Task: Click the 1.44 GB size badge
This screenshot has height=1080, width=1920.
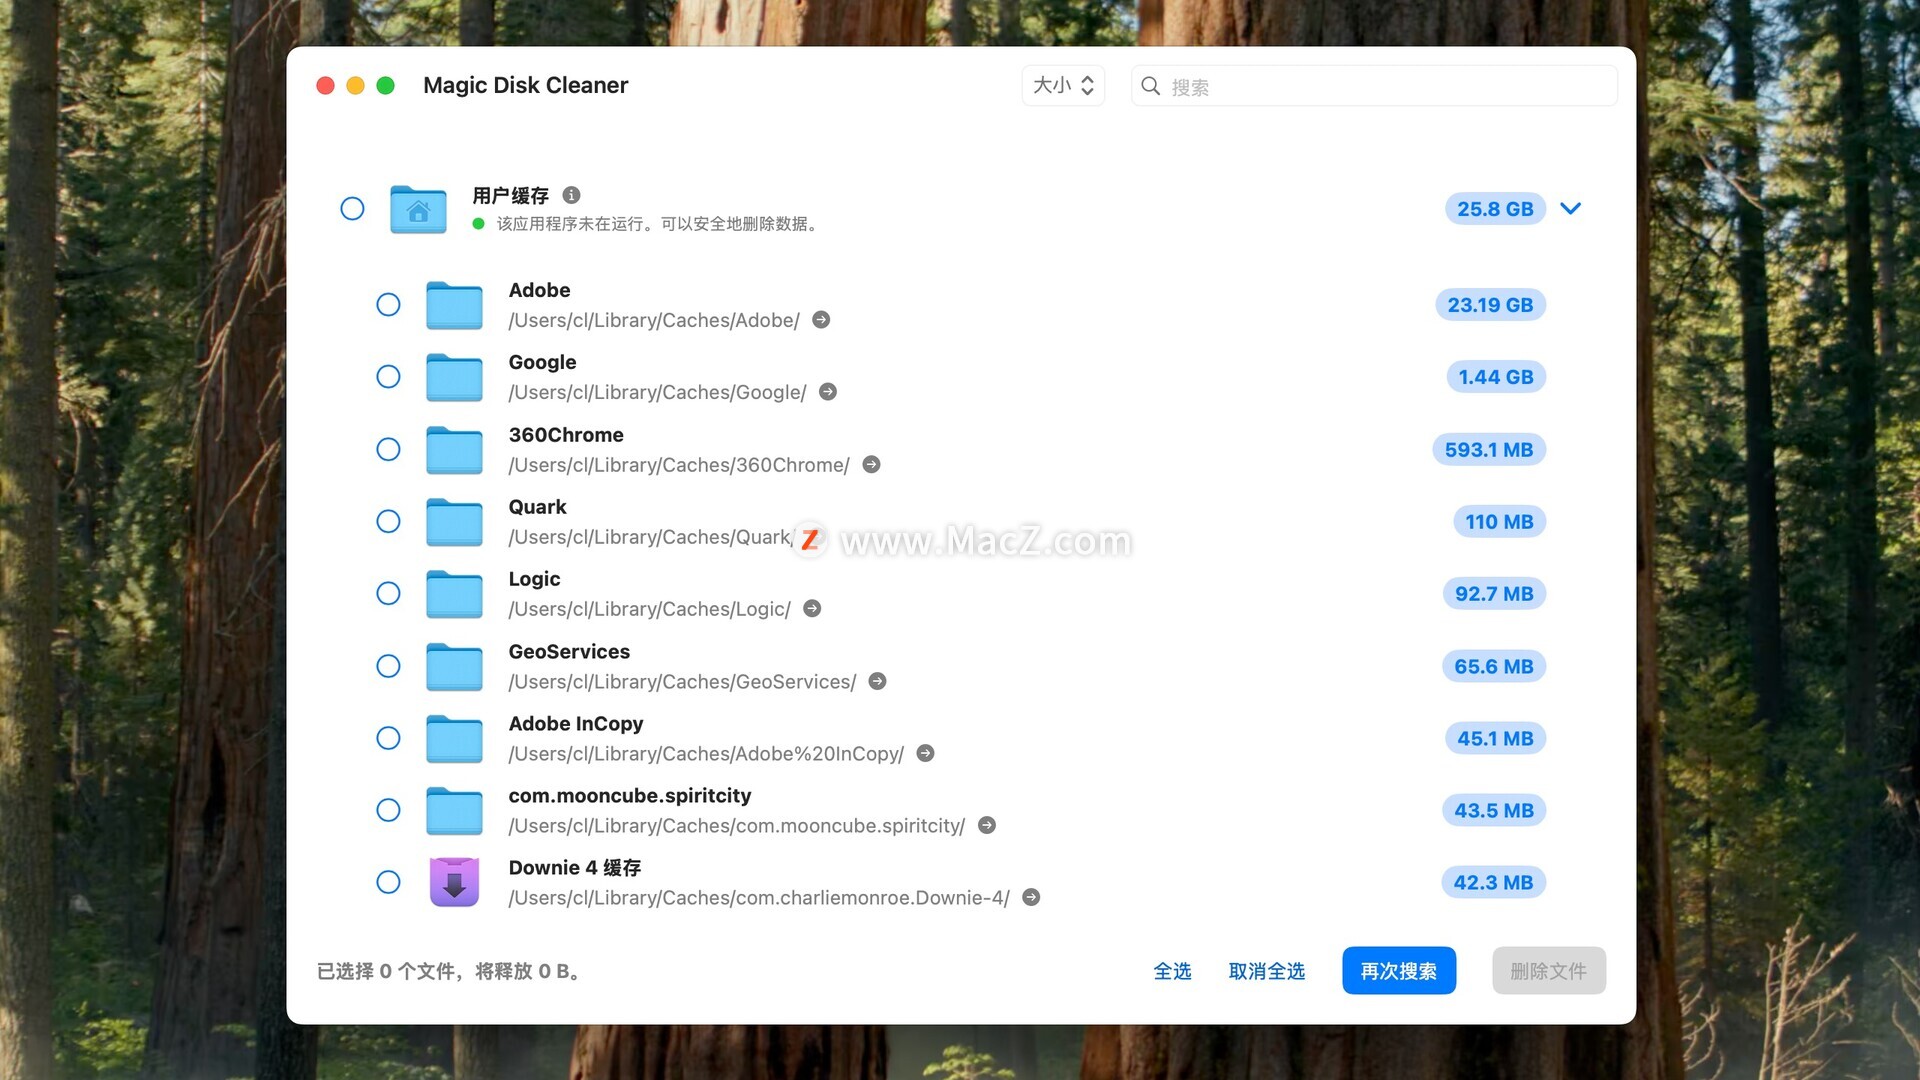Action: (1495, 377)
